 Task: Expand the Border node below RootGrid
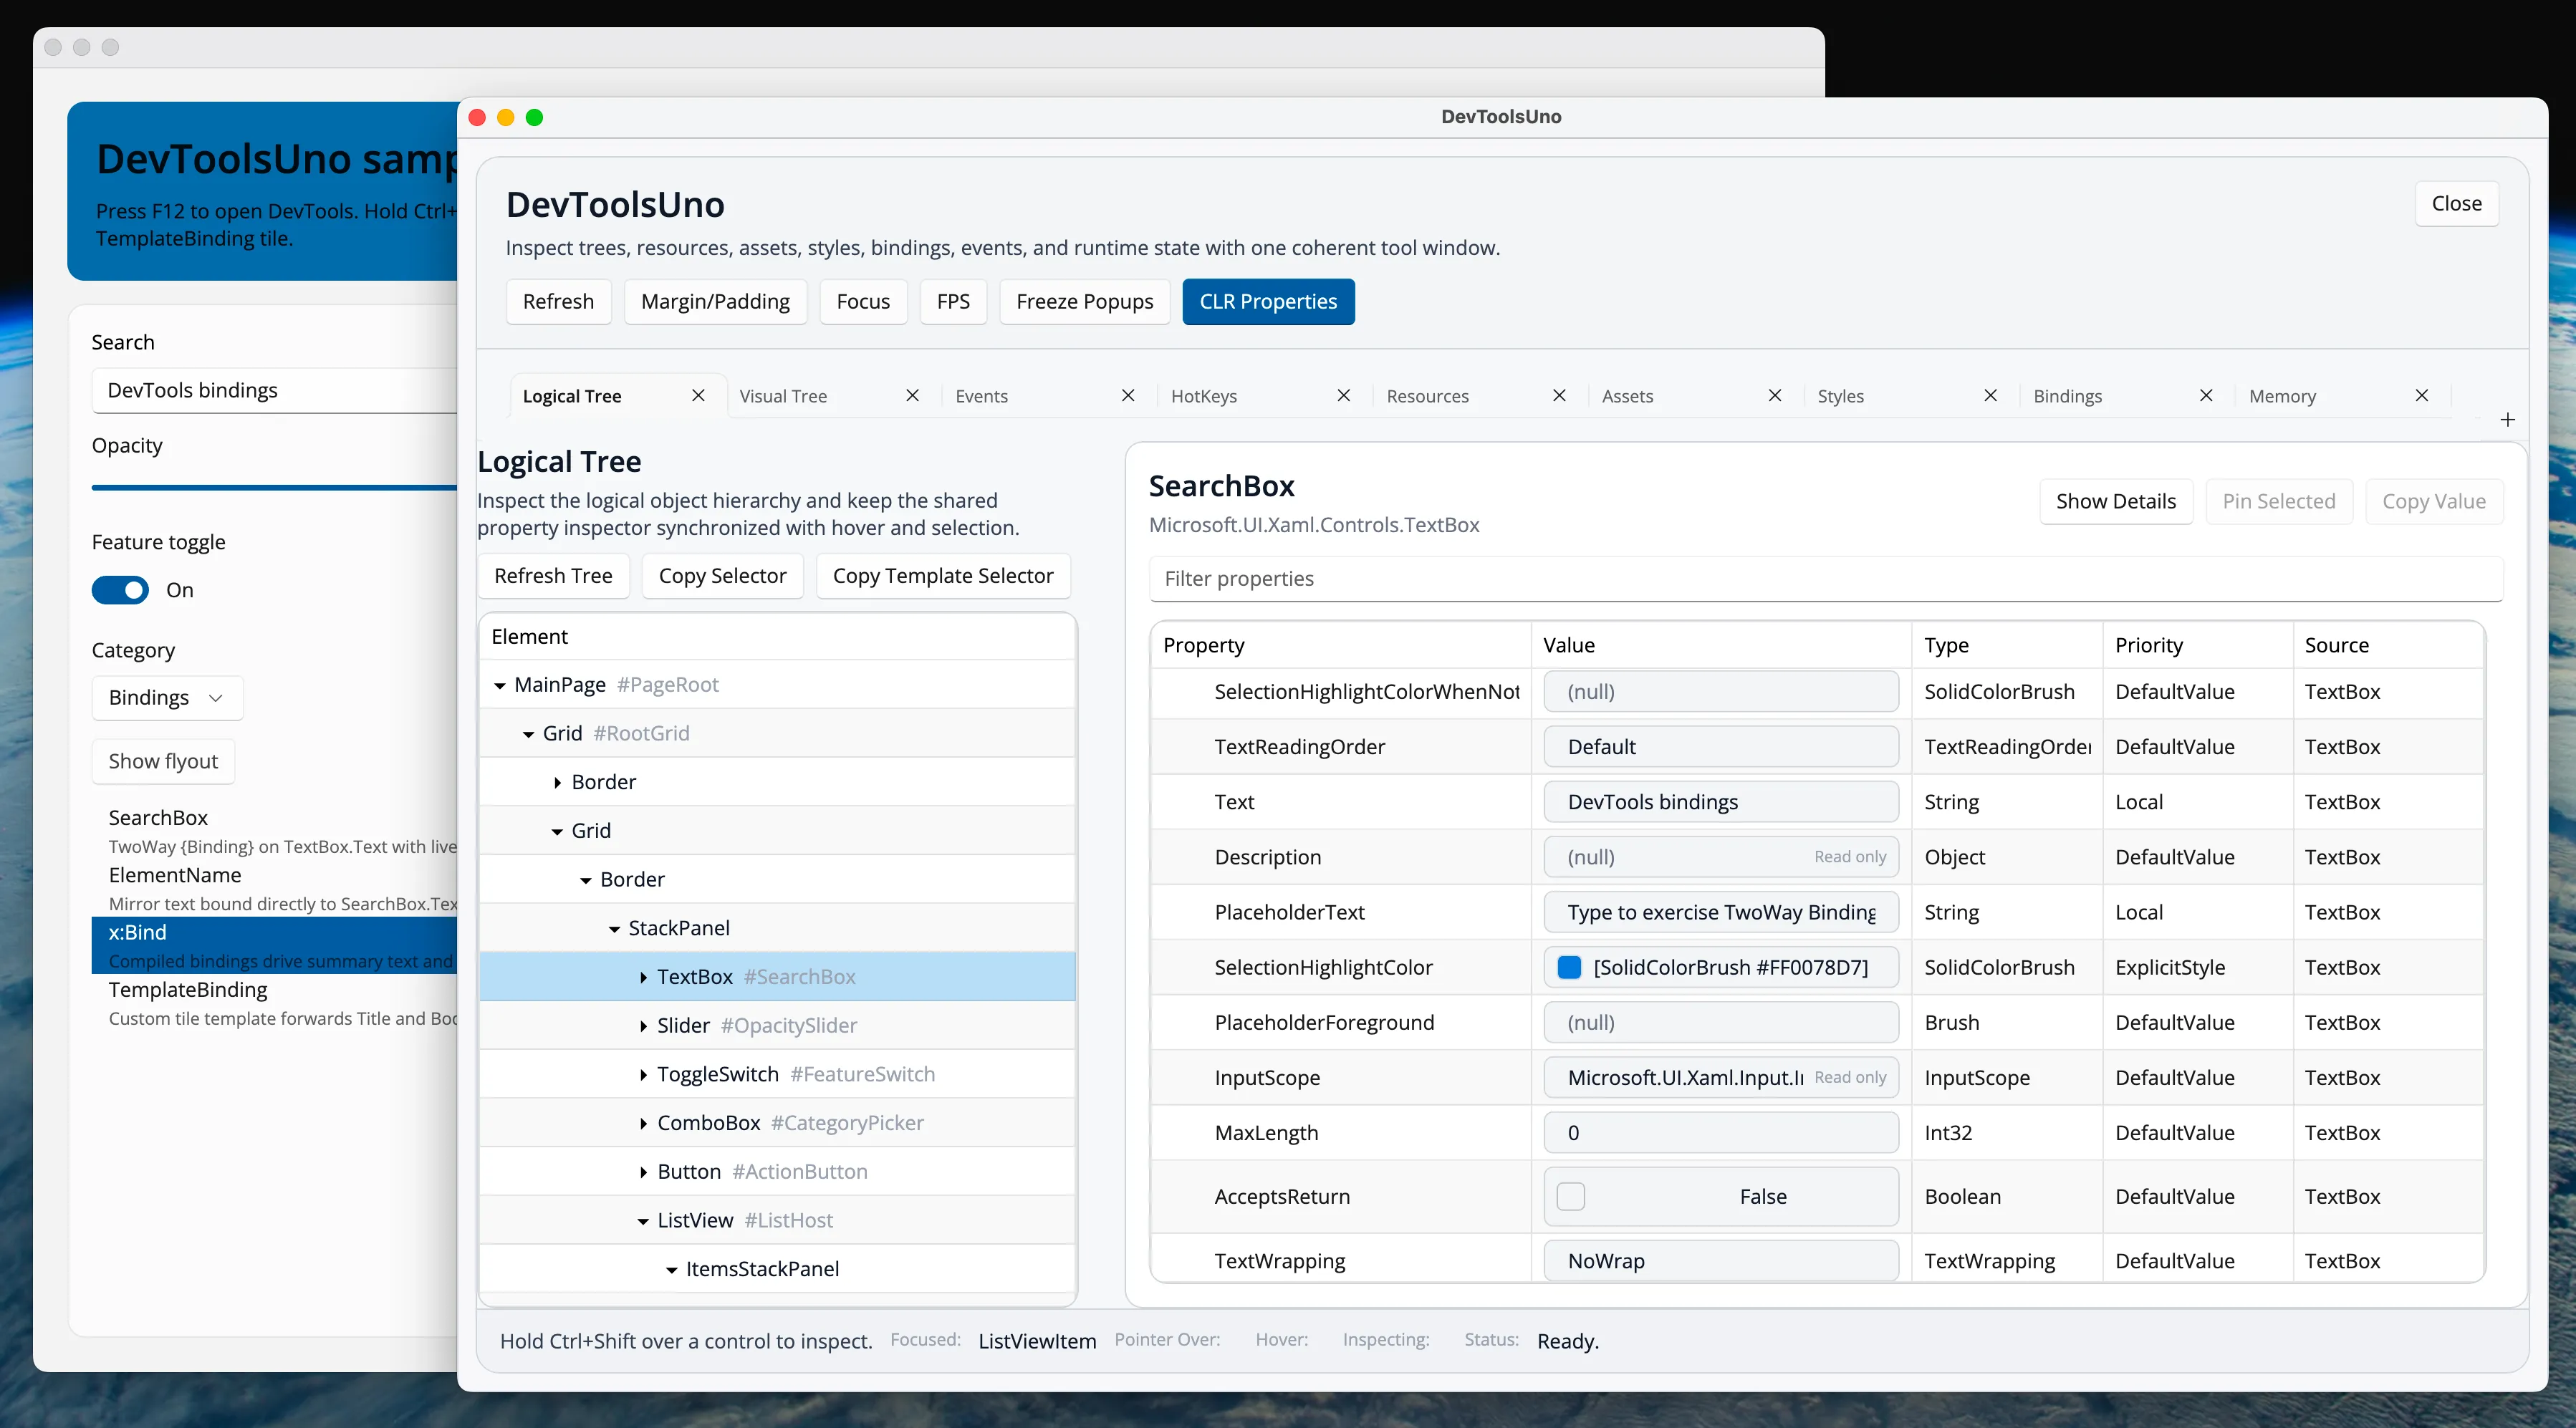[557, 783]
